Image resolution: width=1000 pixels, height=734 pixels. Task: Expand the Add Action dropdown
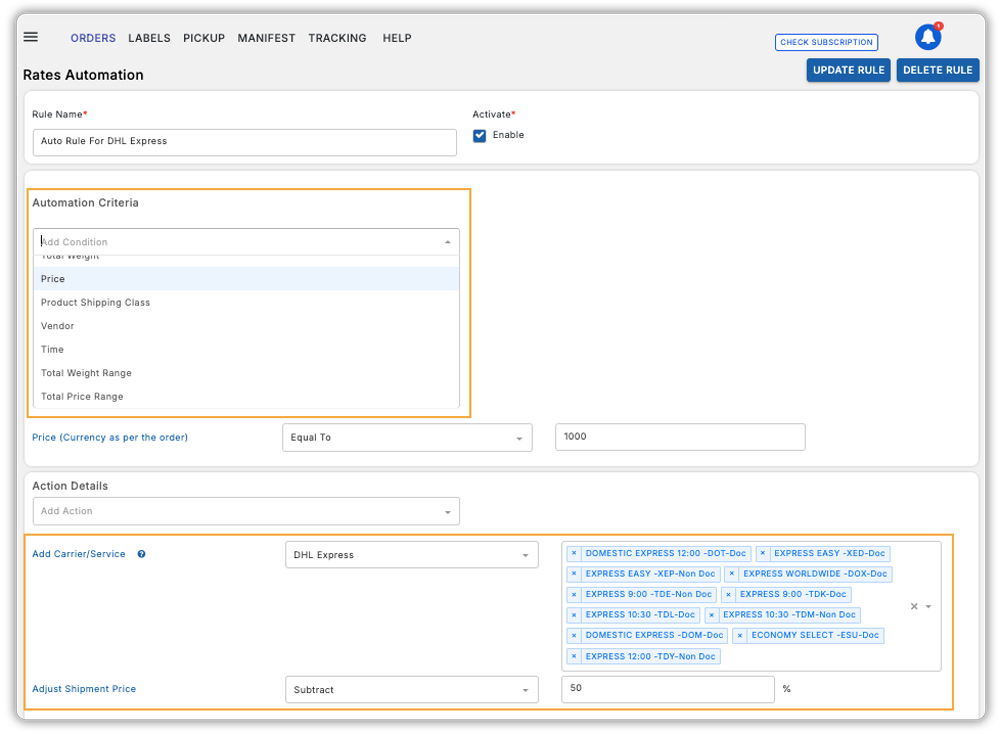[246, 511]
